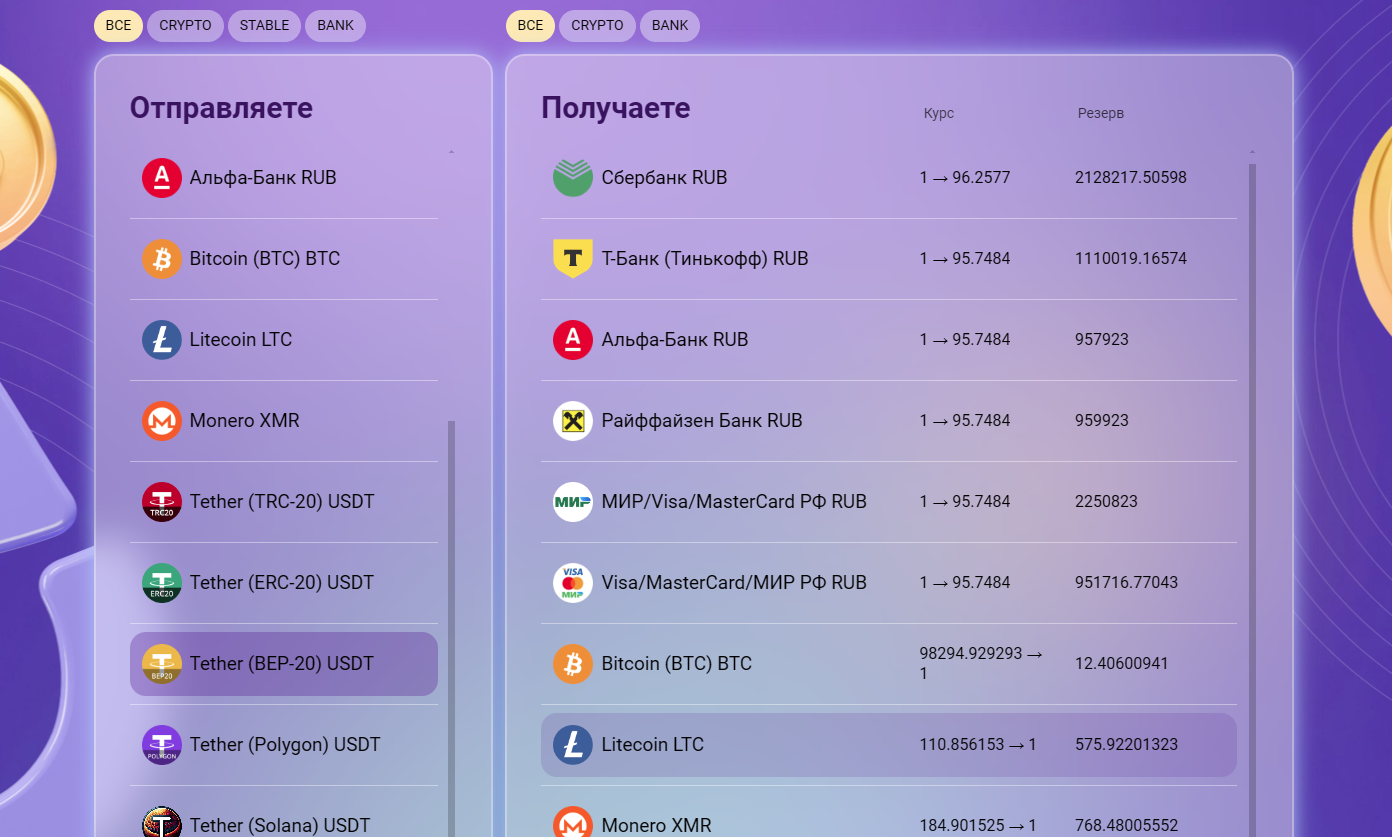Click the Litecoin logo in the receive list
The height and width of the screenshot is (837, 1392).
[x=573, y=745]
